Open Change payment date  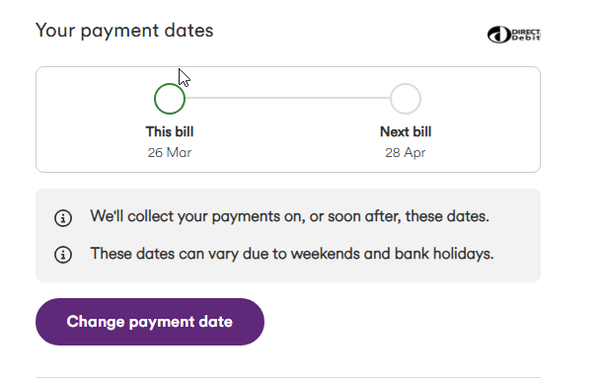150,322
